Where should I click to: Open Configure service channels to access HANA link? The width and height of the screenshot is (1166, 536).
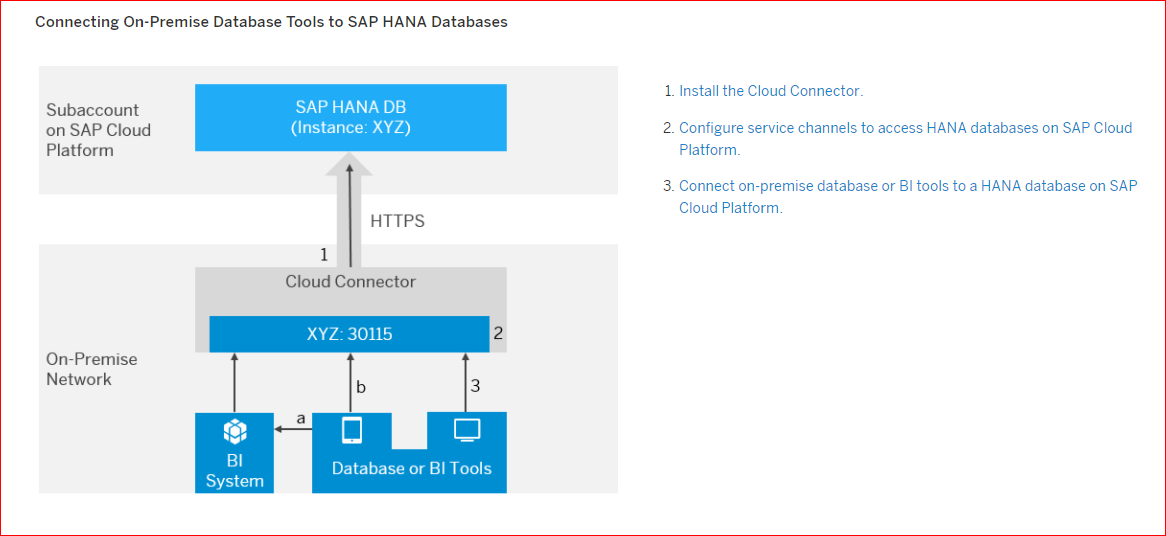(x=906, y=138)
